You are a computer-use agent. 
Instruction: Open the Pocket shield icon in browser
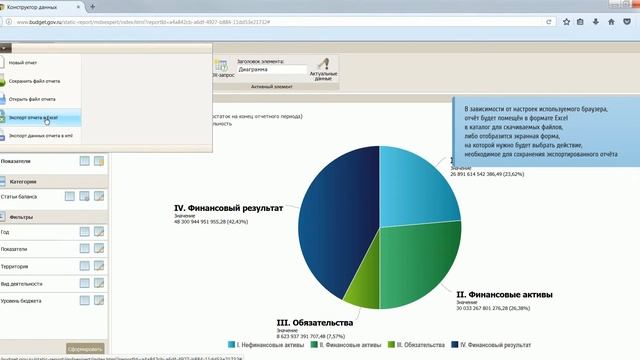click(x=627, y=22)
